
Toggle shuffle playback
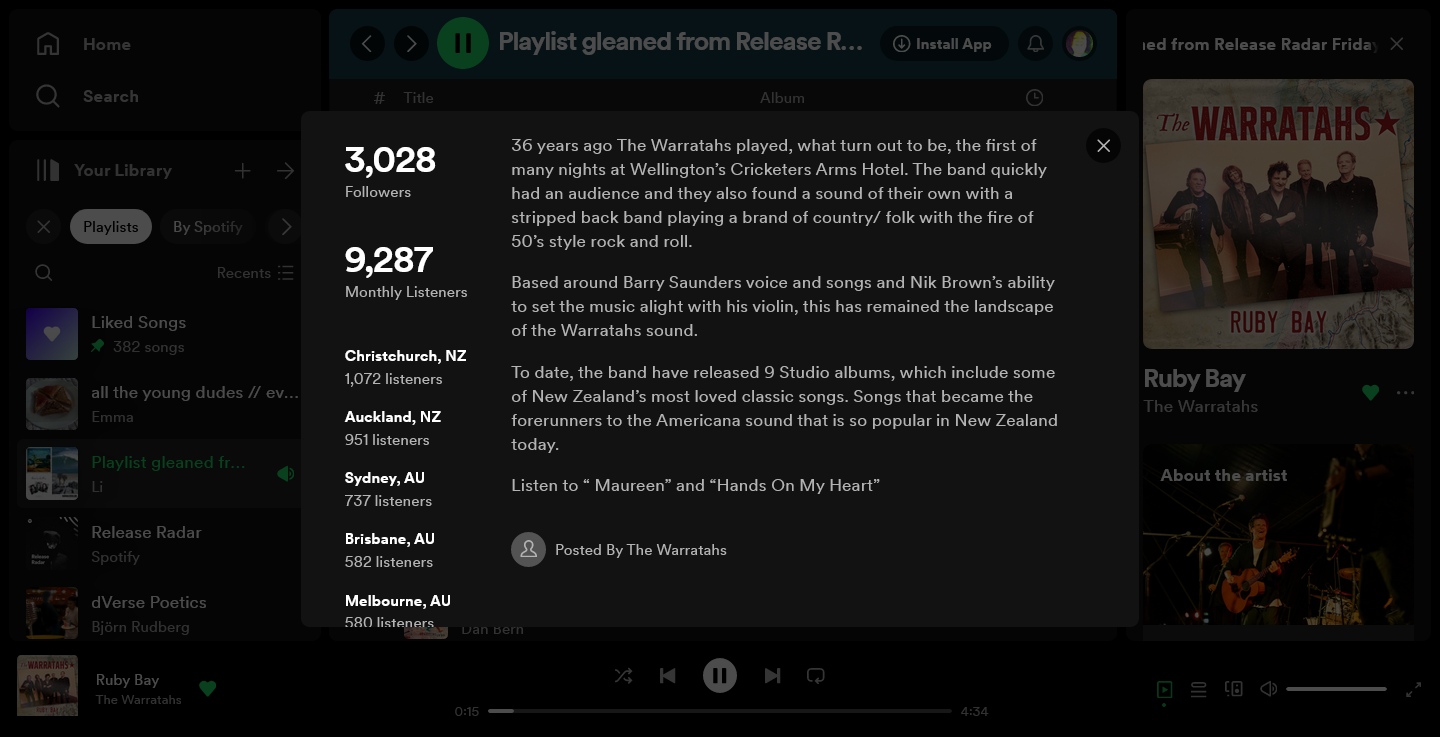(x=623, y=676)
